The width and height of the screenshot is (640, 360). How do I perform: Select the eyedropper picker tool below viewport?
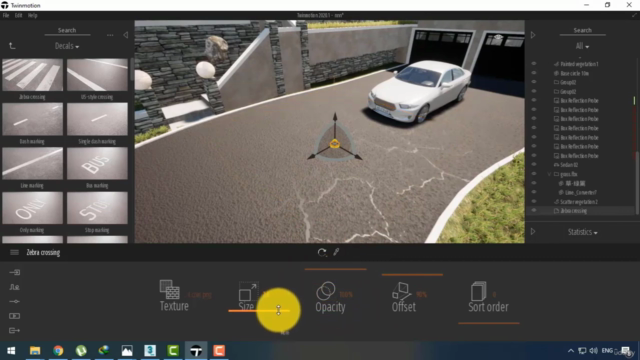[x=336, y=252]
